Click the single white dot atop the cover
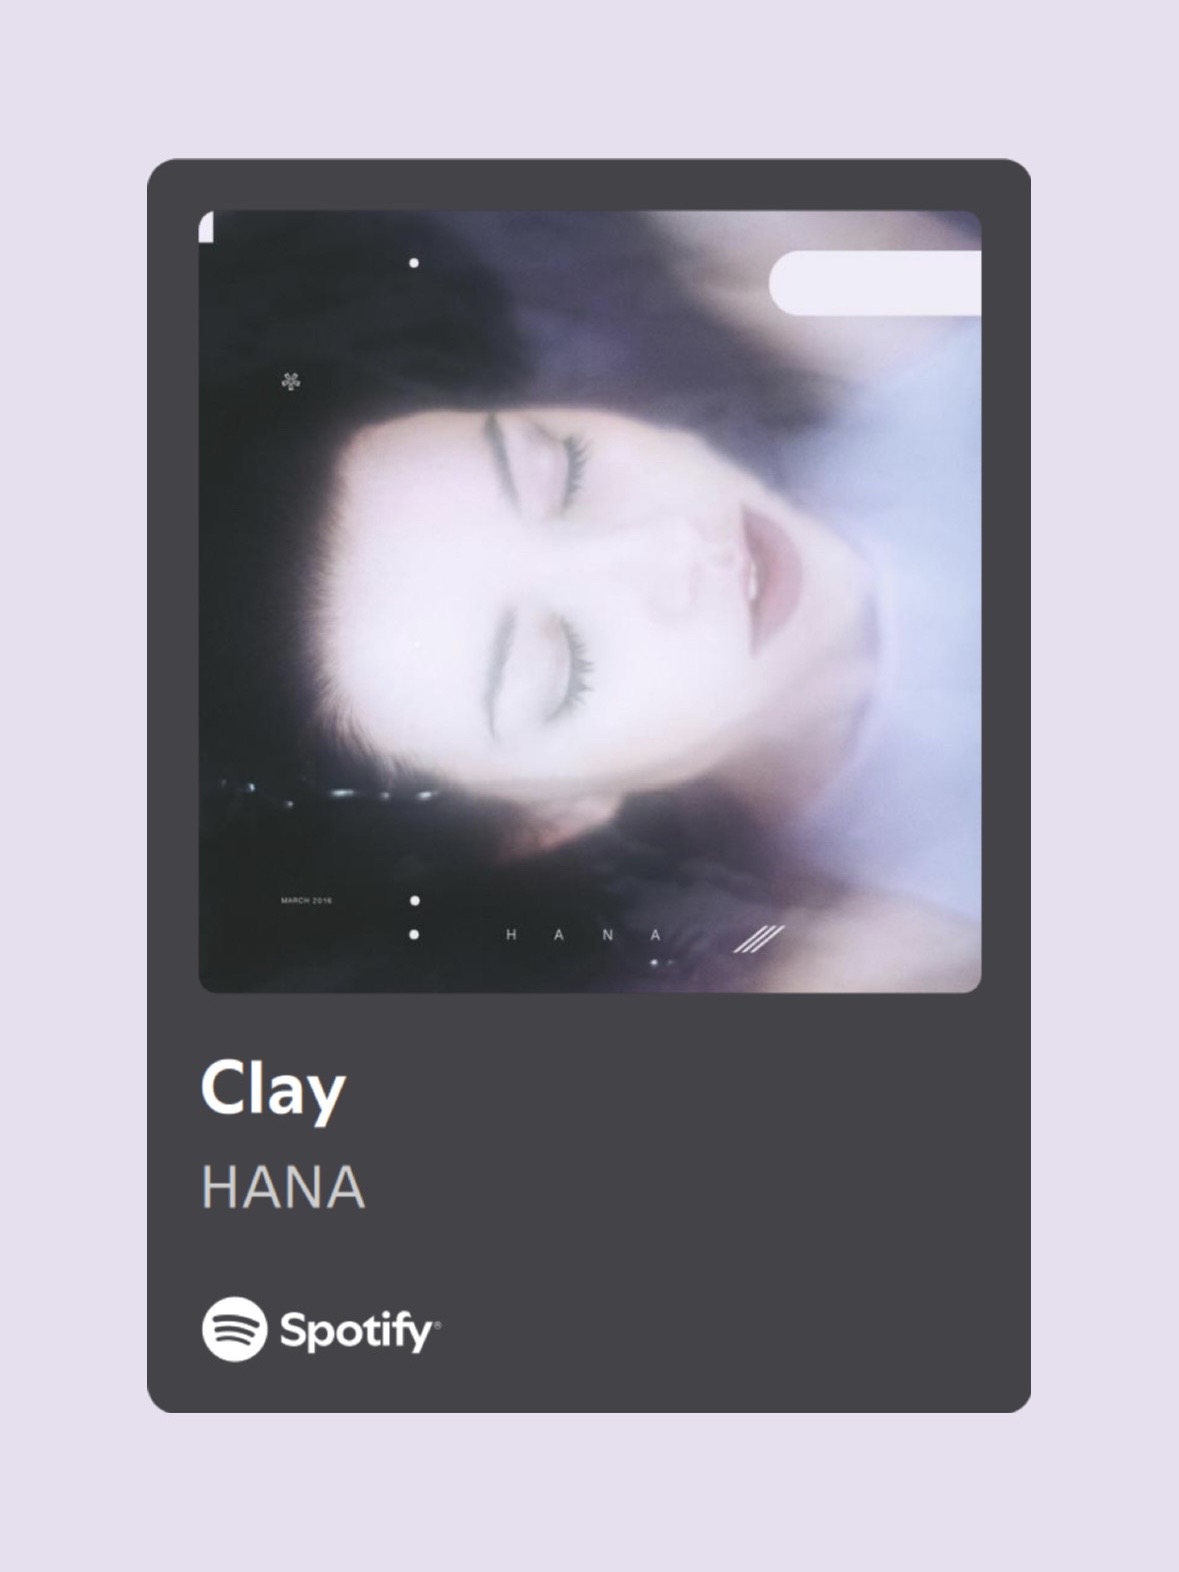The image size is (1179, 1572). point(414,263)
